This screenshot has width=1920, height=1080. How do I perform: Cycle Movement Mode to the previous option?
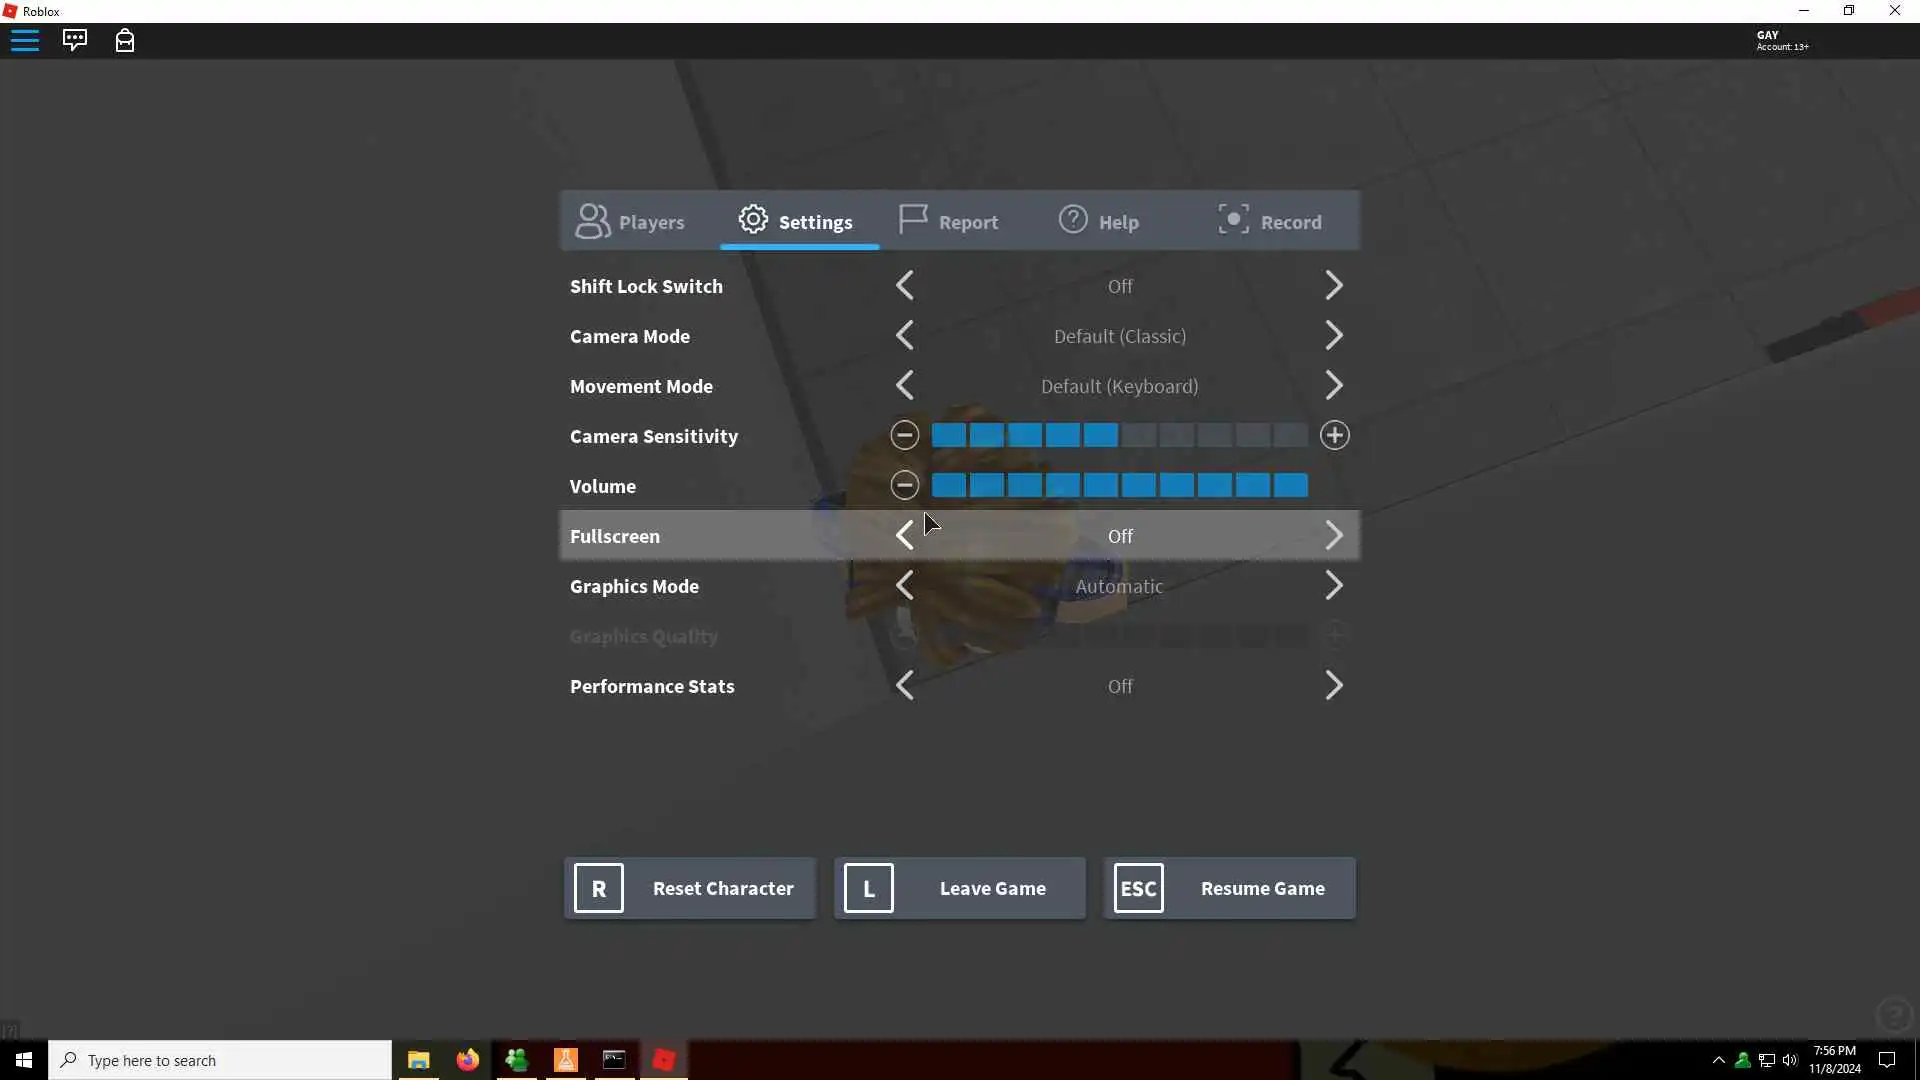(904, 385)
